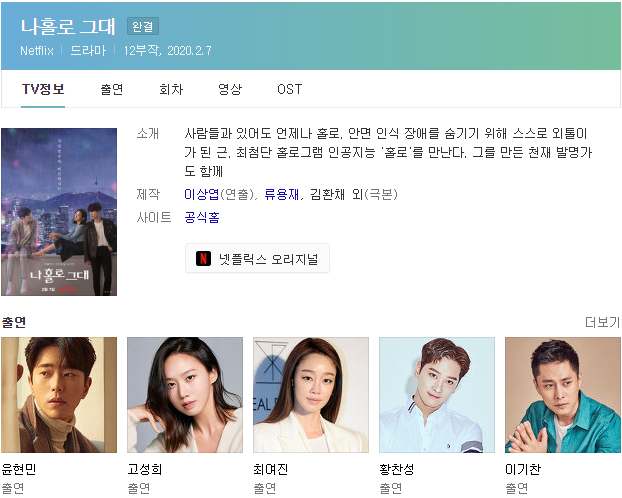Select the 영상 tab
The image size is (622, 498).
click(x=230, y=89)
